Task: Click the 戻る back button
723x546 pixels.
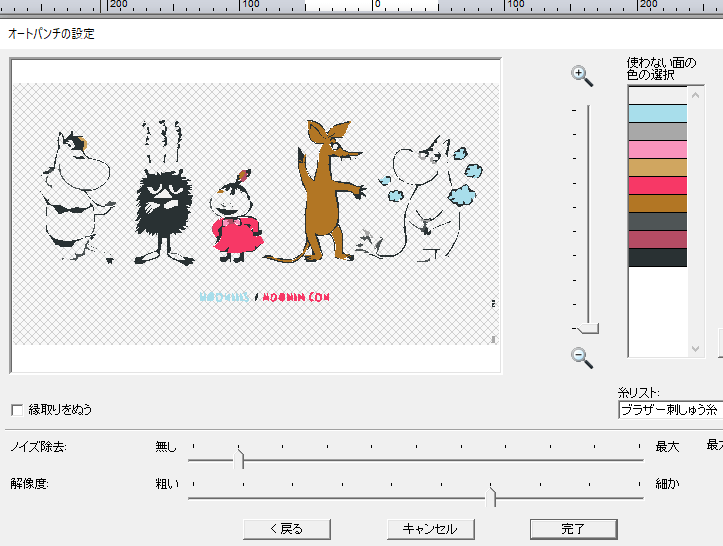Action: 286,529
